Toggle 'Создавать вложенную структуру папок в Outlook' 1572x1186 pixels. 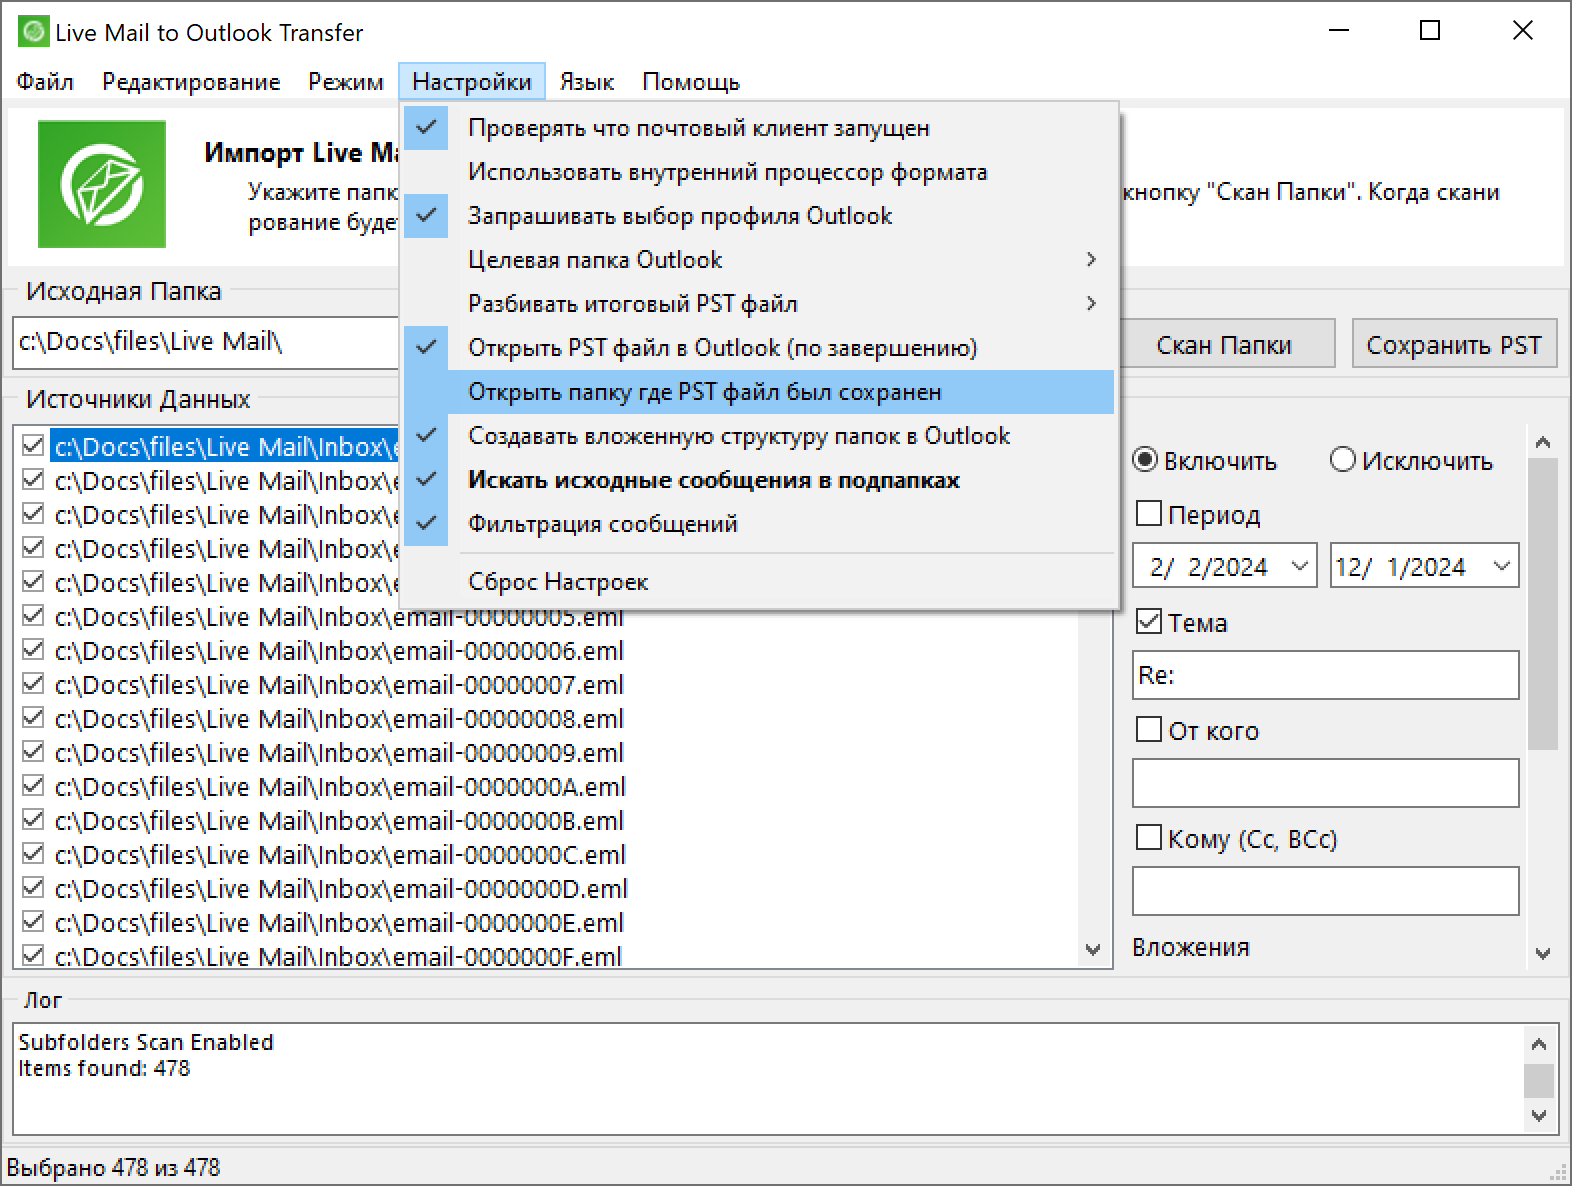click(759, 436)
